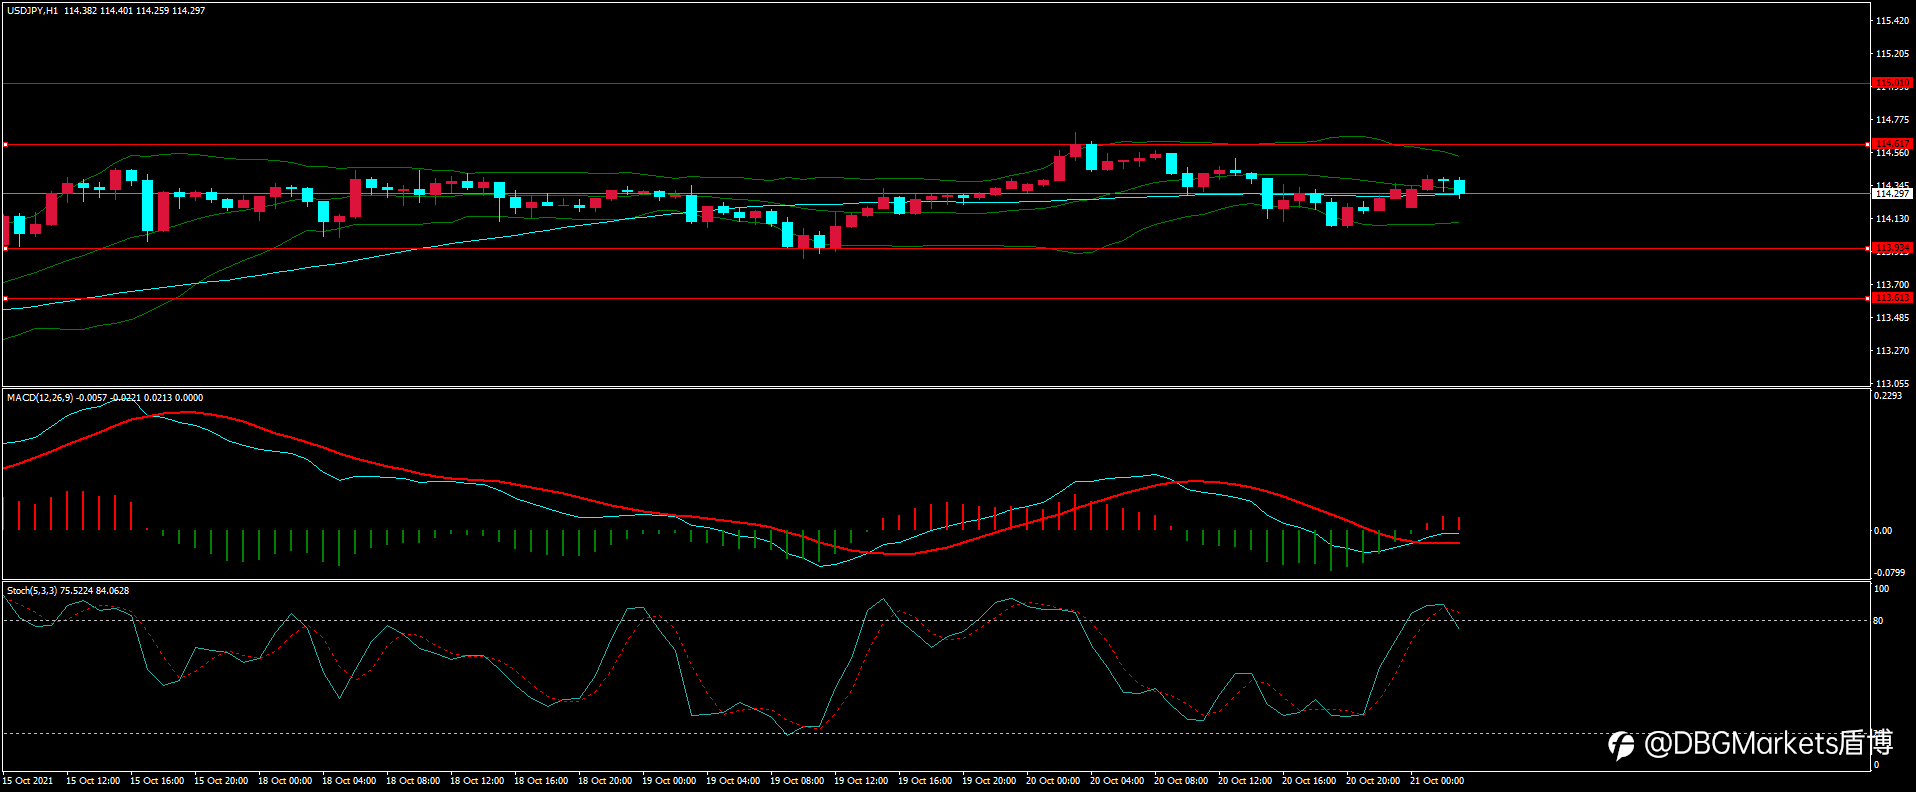Click the 113.485 price axis label
1916x792 pixels.
point(1893,318)
